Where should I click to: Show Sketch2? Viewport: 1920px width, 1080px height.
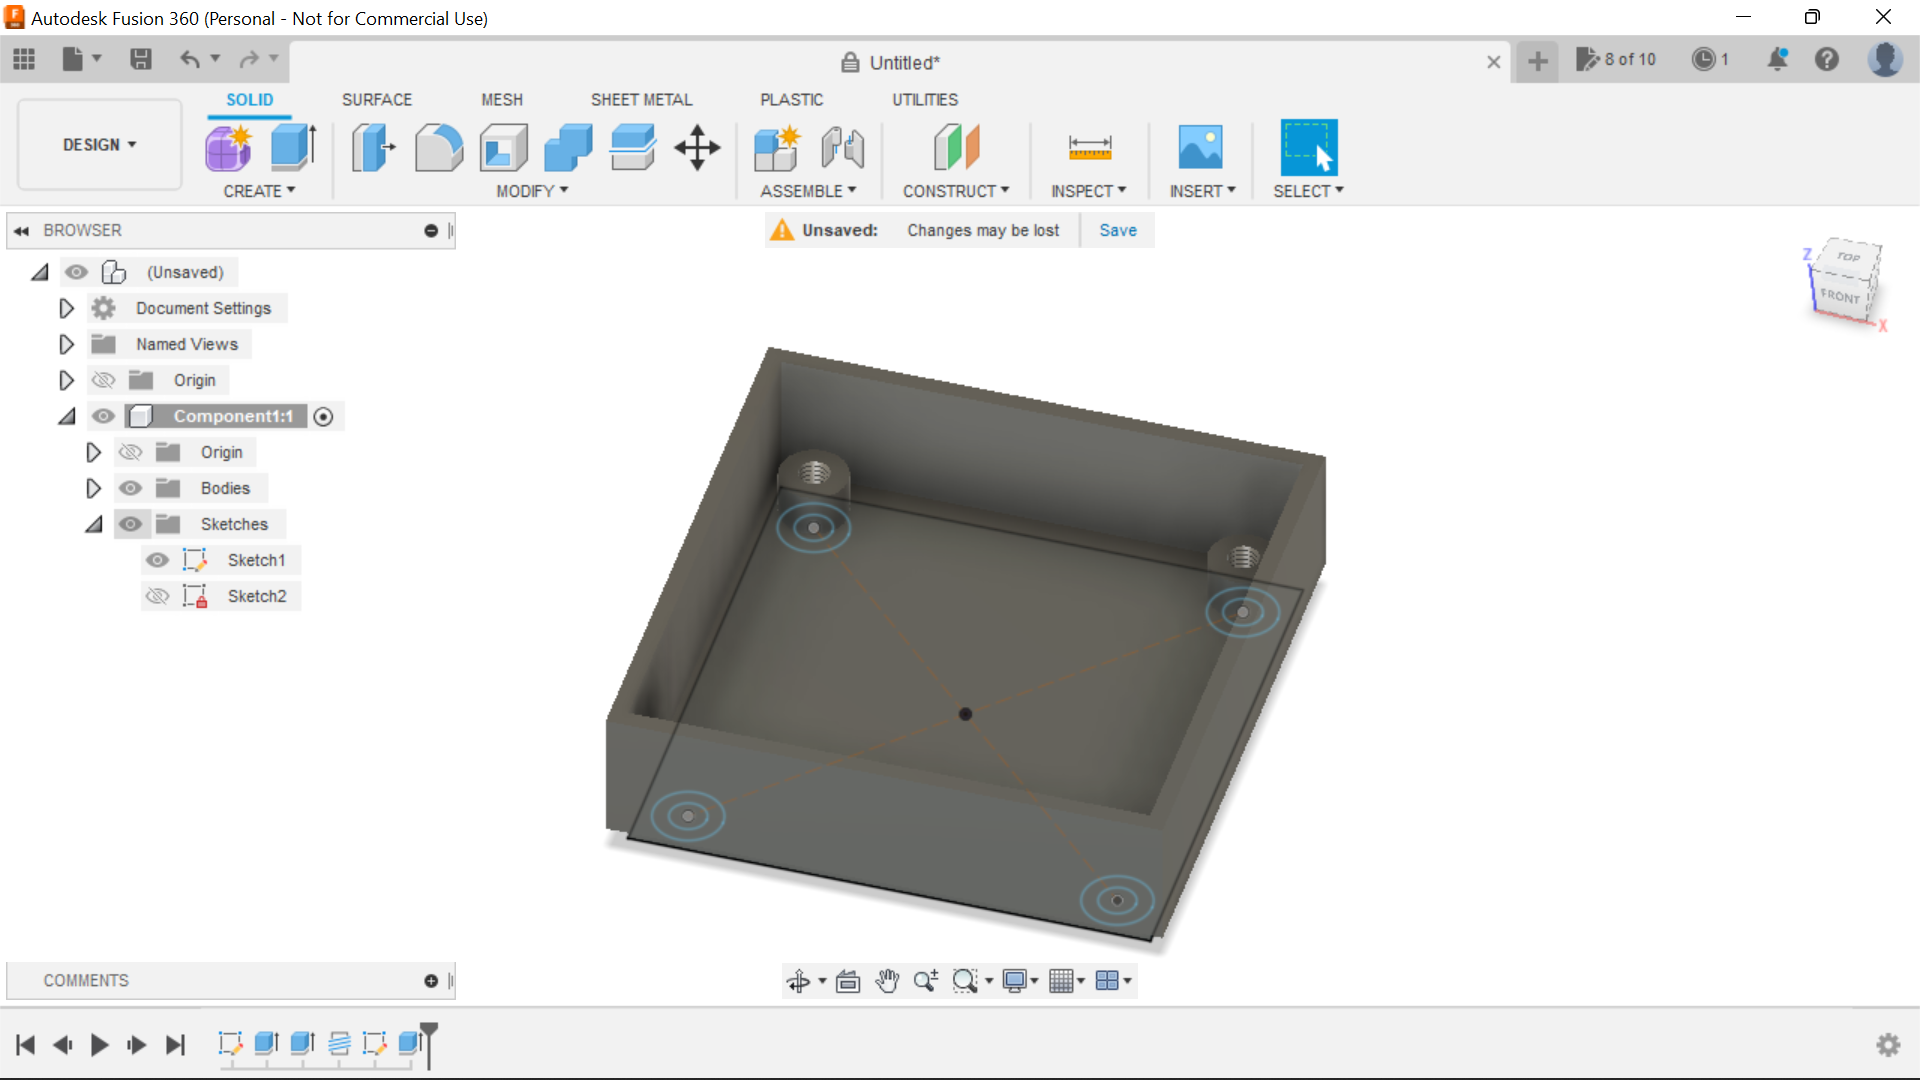pyautogui.click(x=157, y=596)
